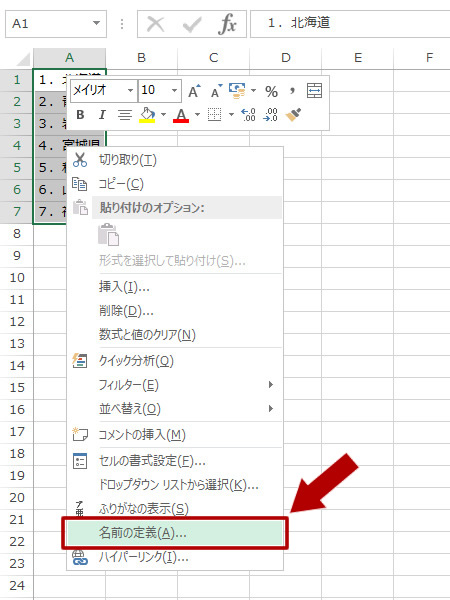
Task: Select コピー(C) menu item
Action: tap(175, 184)
